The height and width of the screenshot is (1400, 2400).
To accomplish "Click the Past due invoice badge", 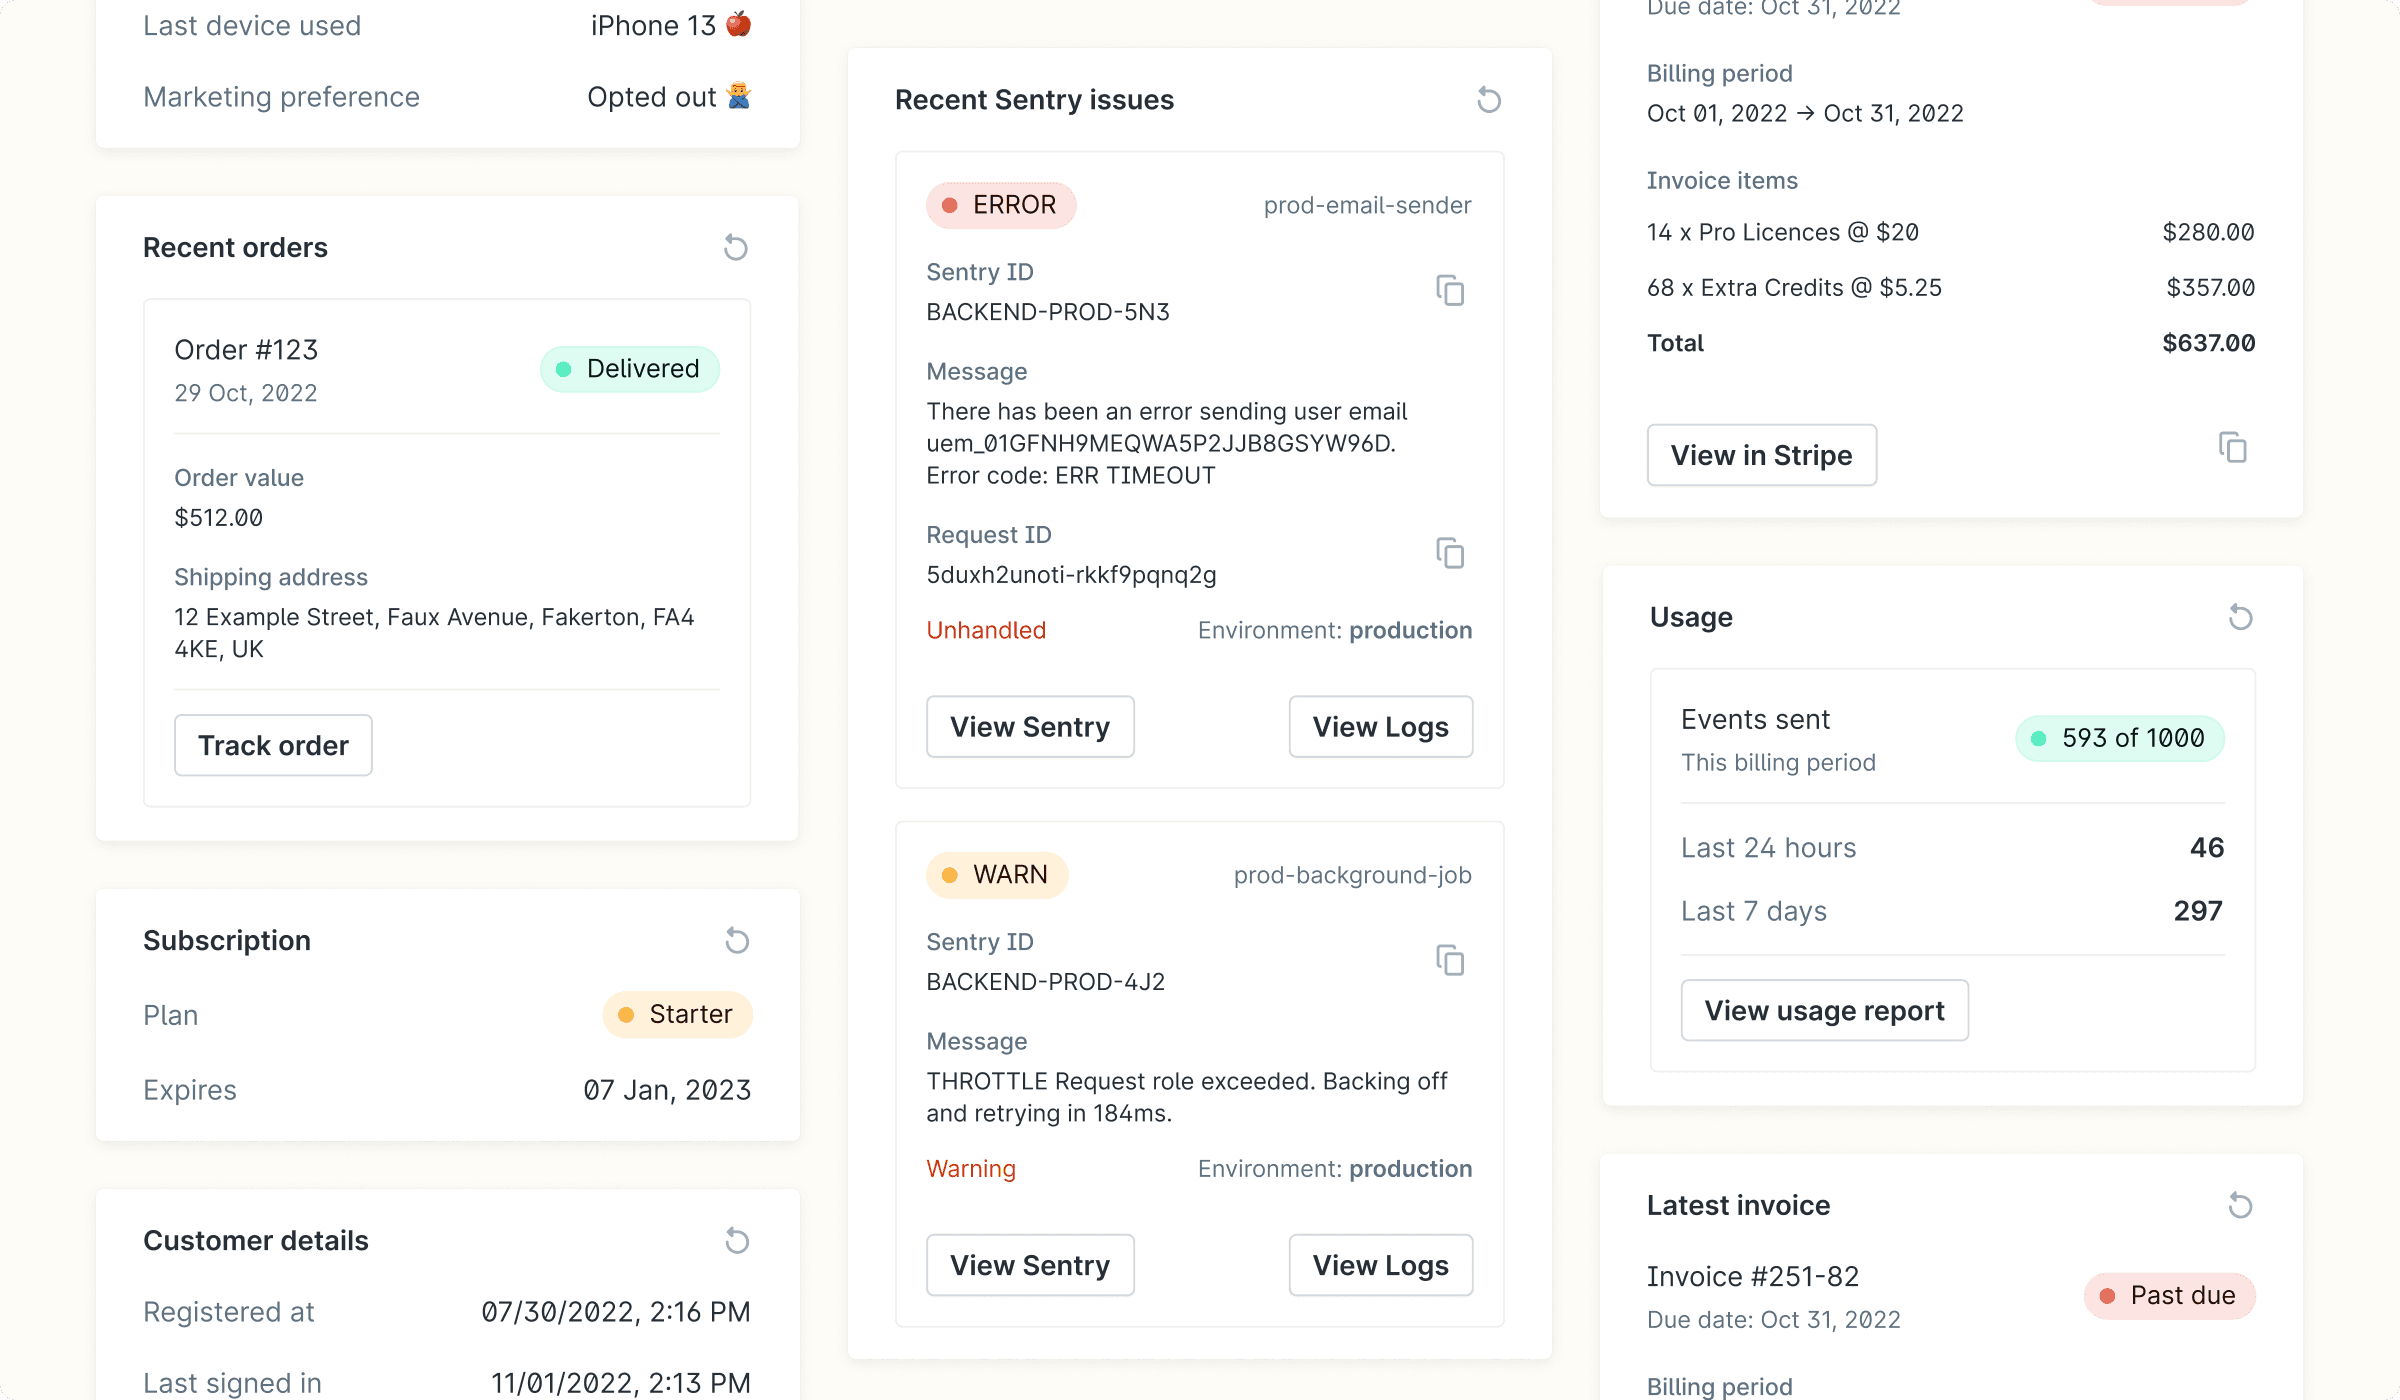I will [2169, 1296].
